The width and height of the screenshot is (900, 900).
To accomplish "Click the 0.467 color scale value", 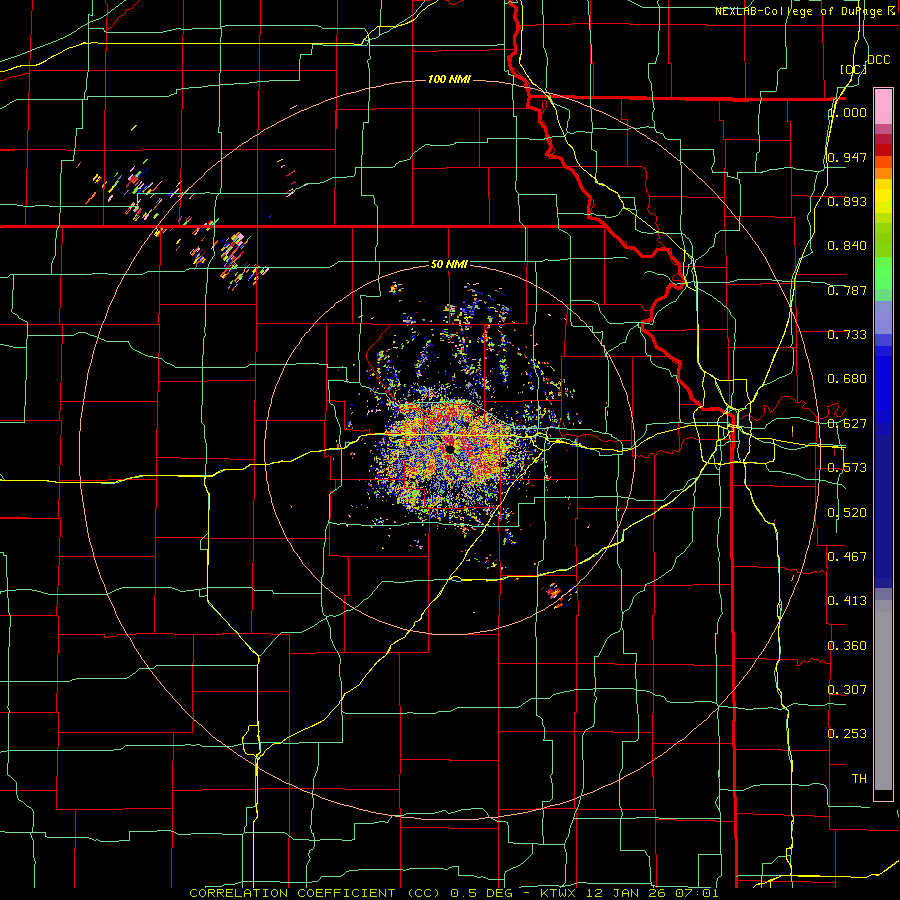I will (x=847, y=557).
